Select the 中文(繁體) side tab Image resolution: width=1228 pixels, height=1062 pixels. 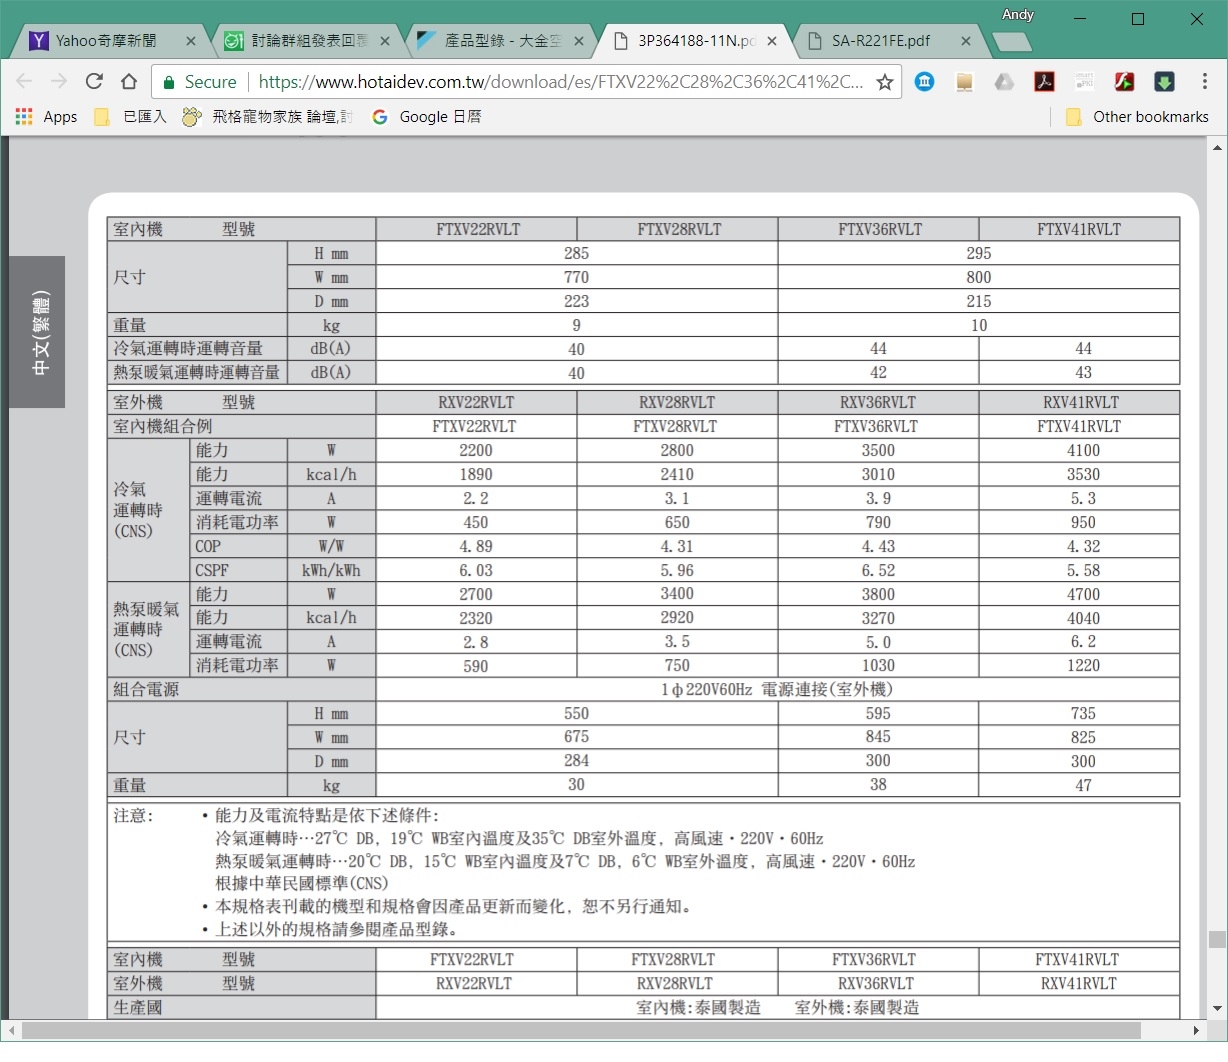pos(38,332)
